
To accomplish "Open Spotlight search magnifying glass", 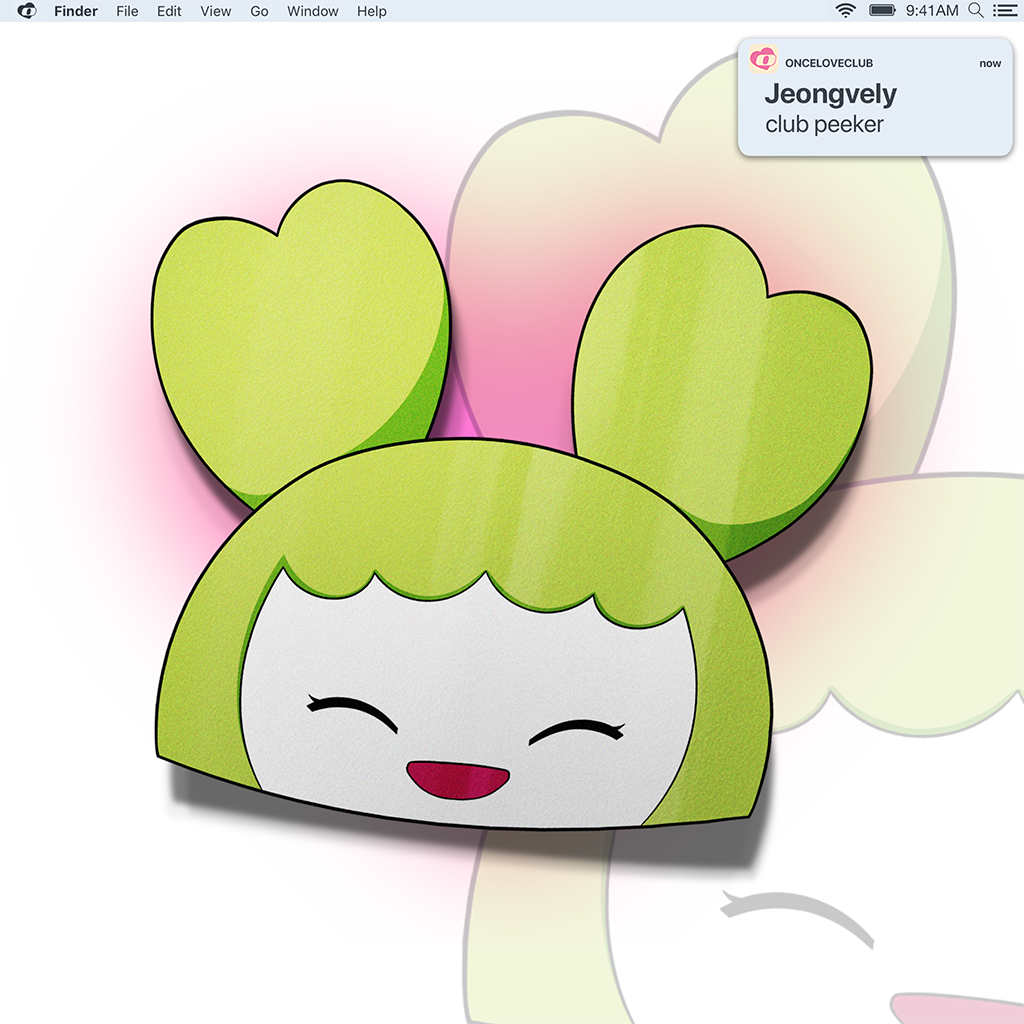I will [976, 11].
